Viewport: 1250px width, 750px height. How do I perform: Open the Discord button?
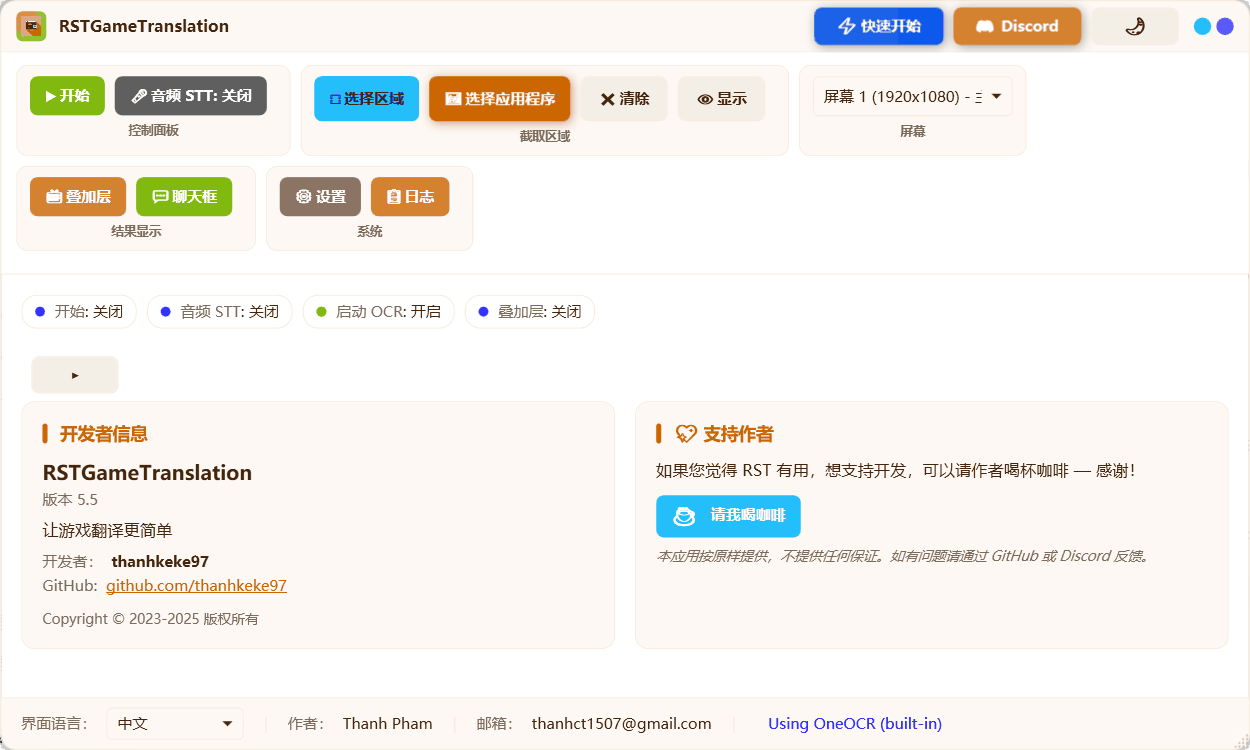tap(1017, 26)
